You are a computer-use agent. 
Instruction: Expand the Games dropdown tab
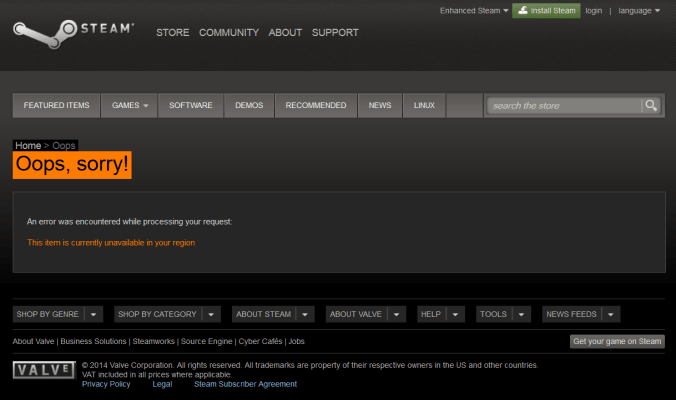click(130, 105)
